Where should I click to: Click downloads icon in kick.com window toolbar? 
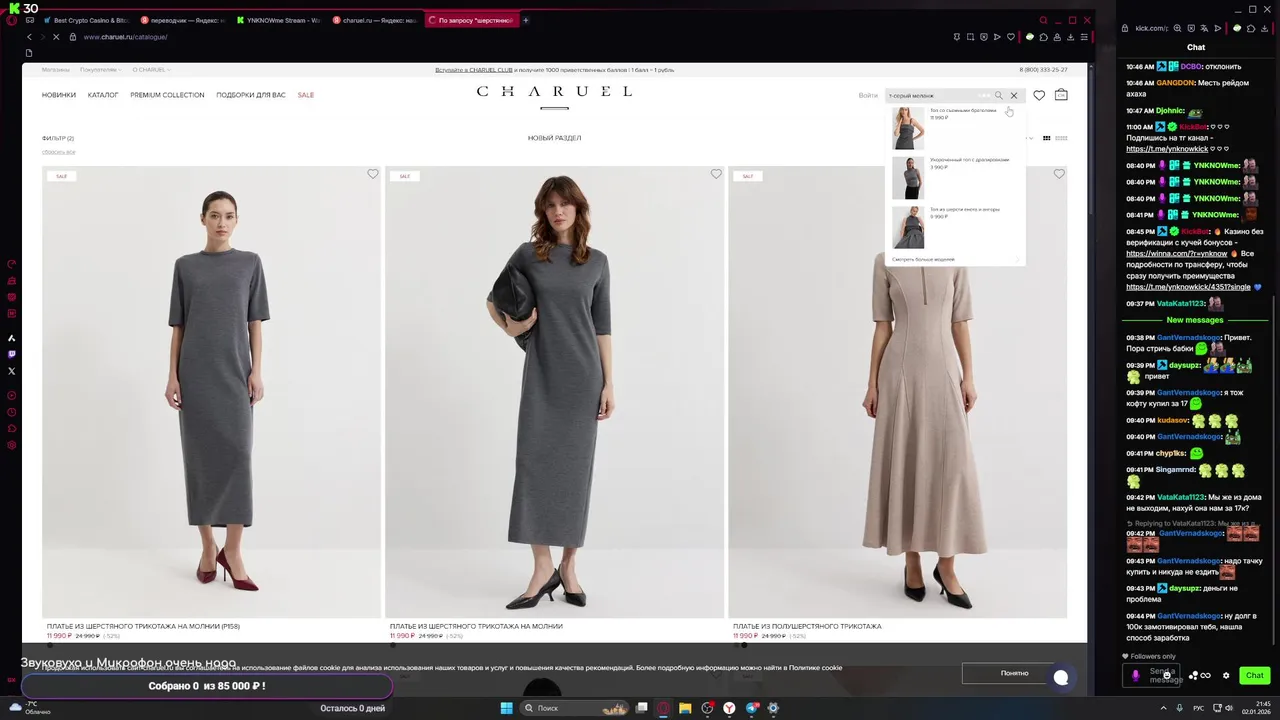1263,28
